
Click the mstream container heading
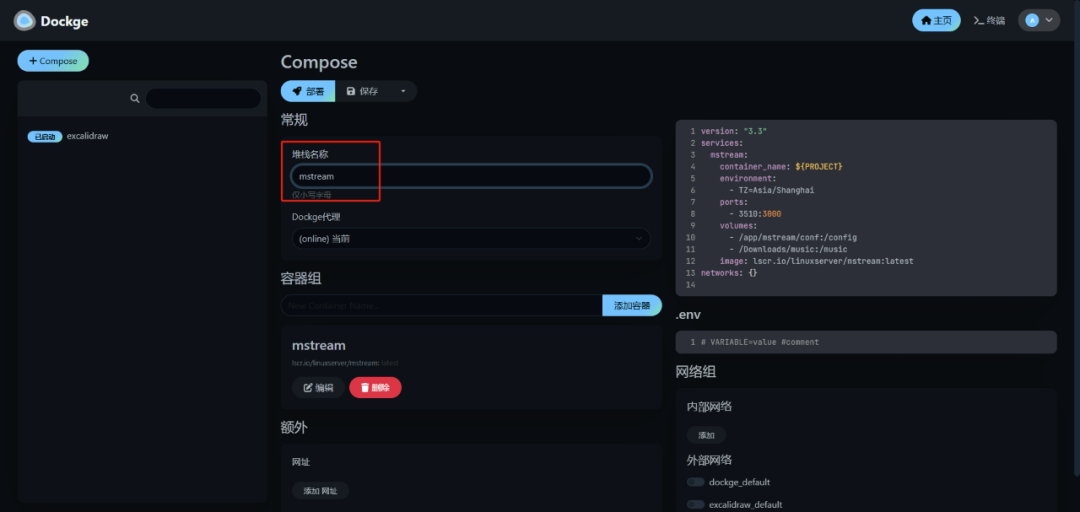click(319, 345)
